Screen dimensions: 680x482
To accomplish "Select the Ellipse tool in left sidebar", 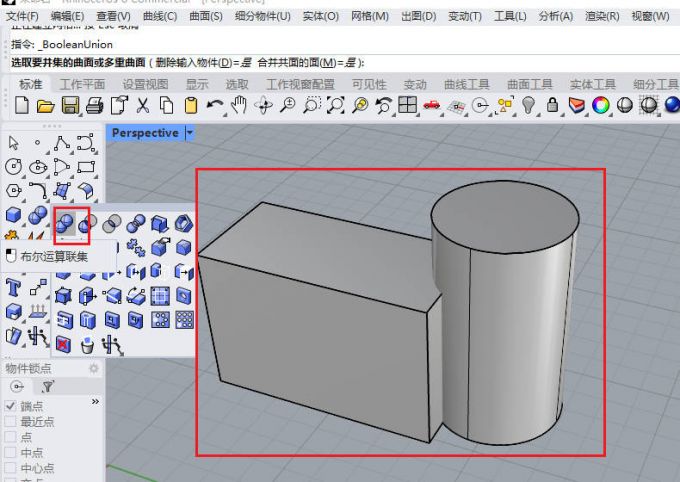I will (x=38, y=167).
